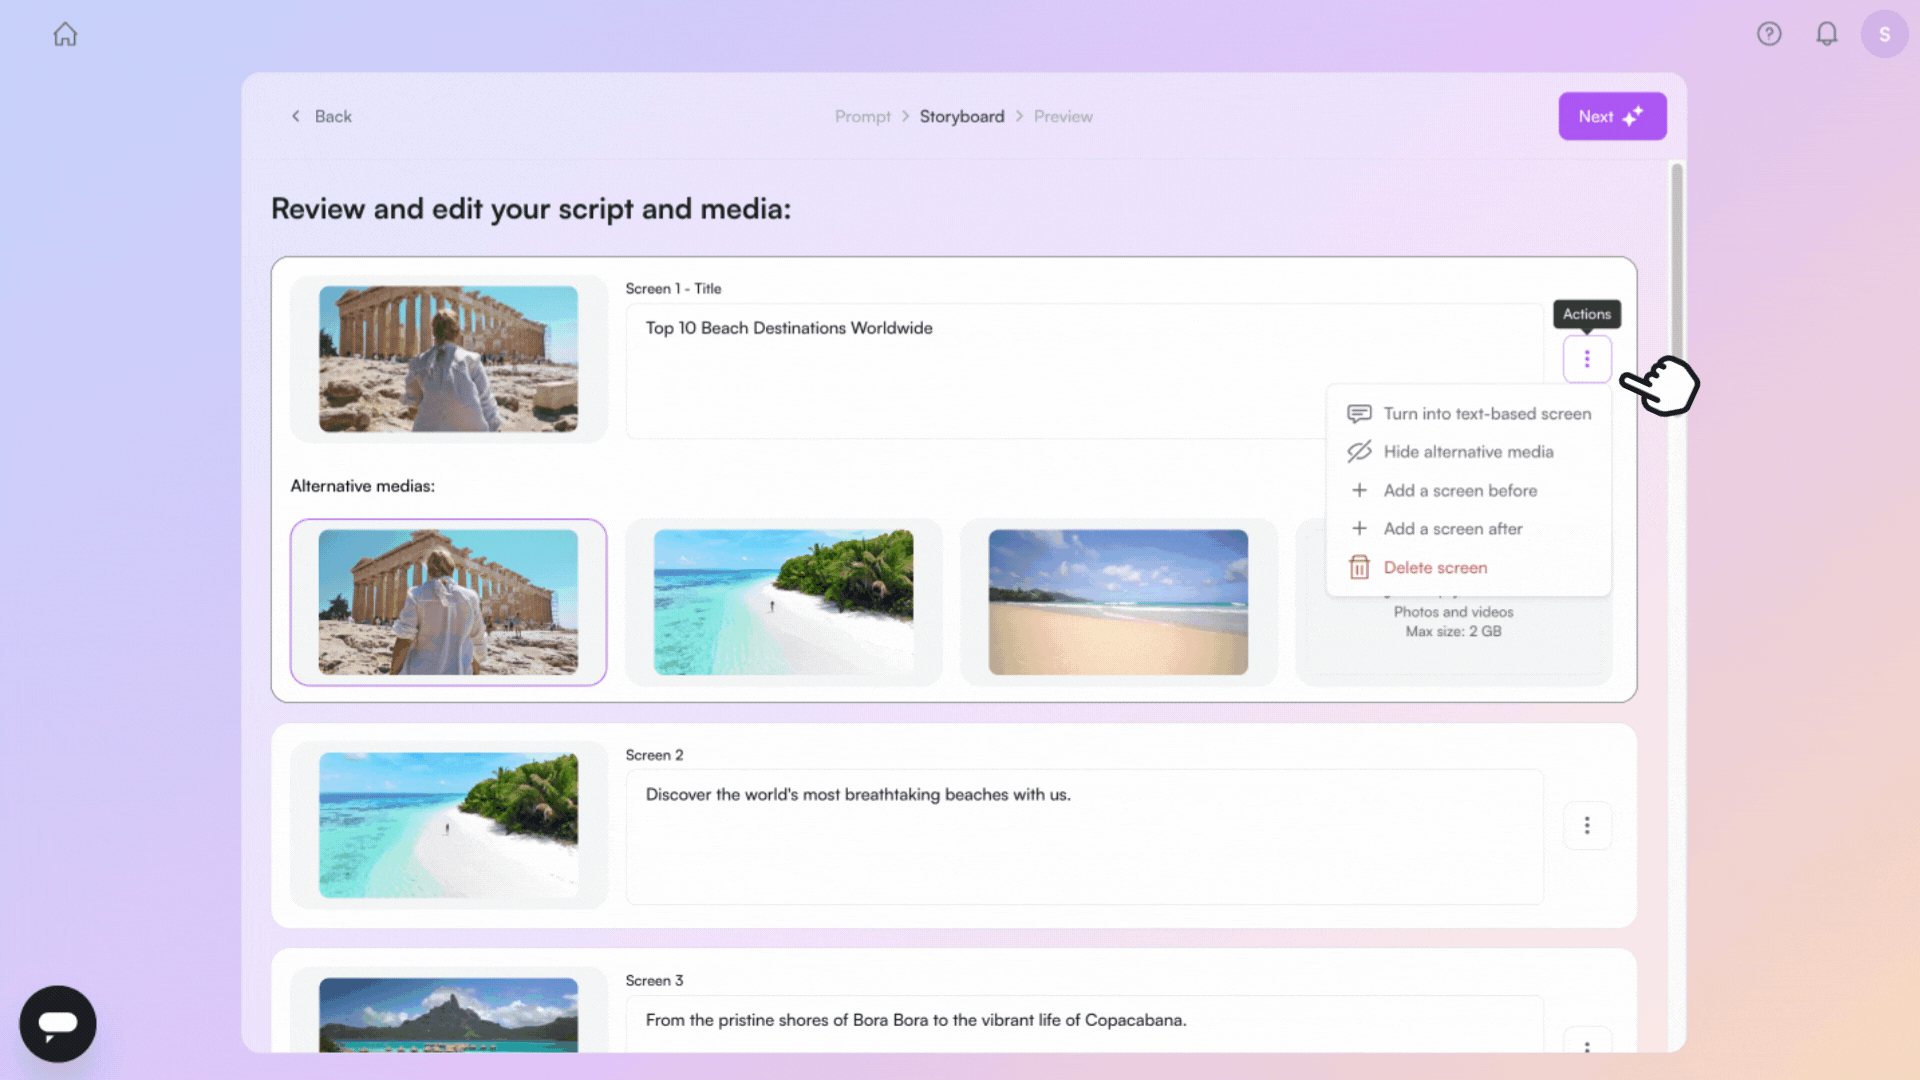Click the Screen 3 Bora Bora thumbnail
The image size is (1920, 1080).
pos(448,1015)
